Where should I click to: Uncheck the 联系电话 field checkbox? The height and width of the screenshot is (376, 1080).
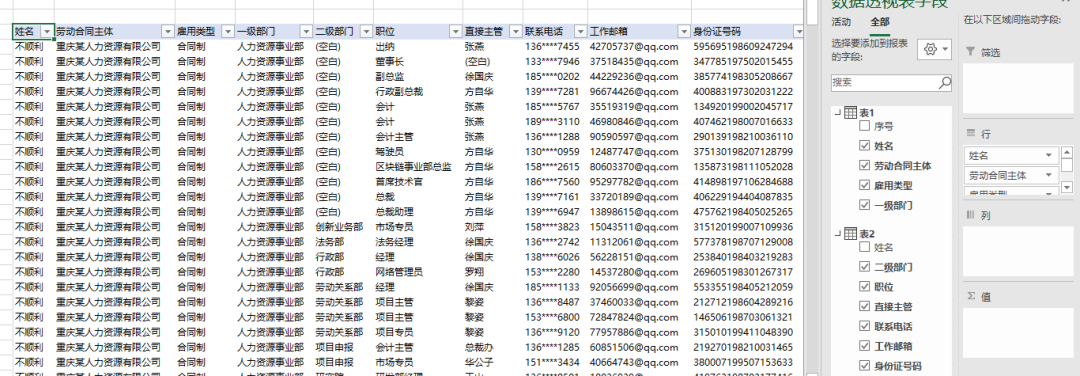864,326
